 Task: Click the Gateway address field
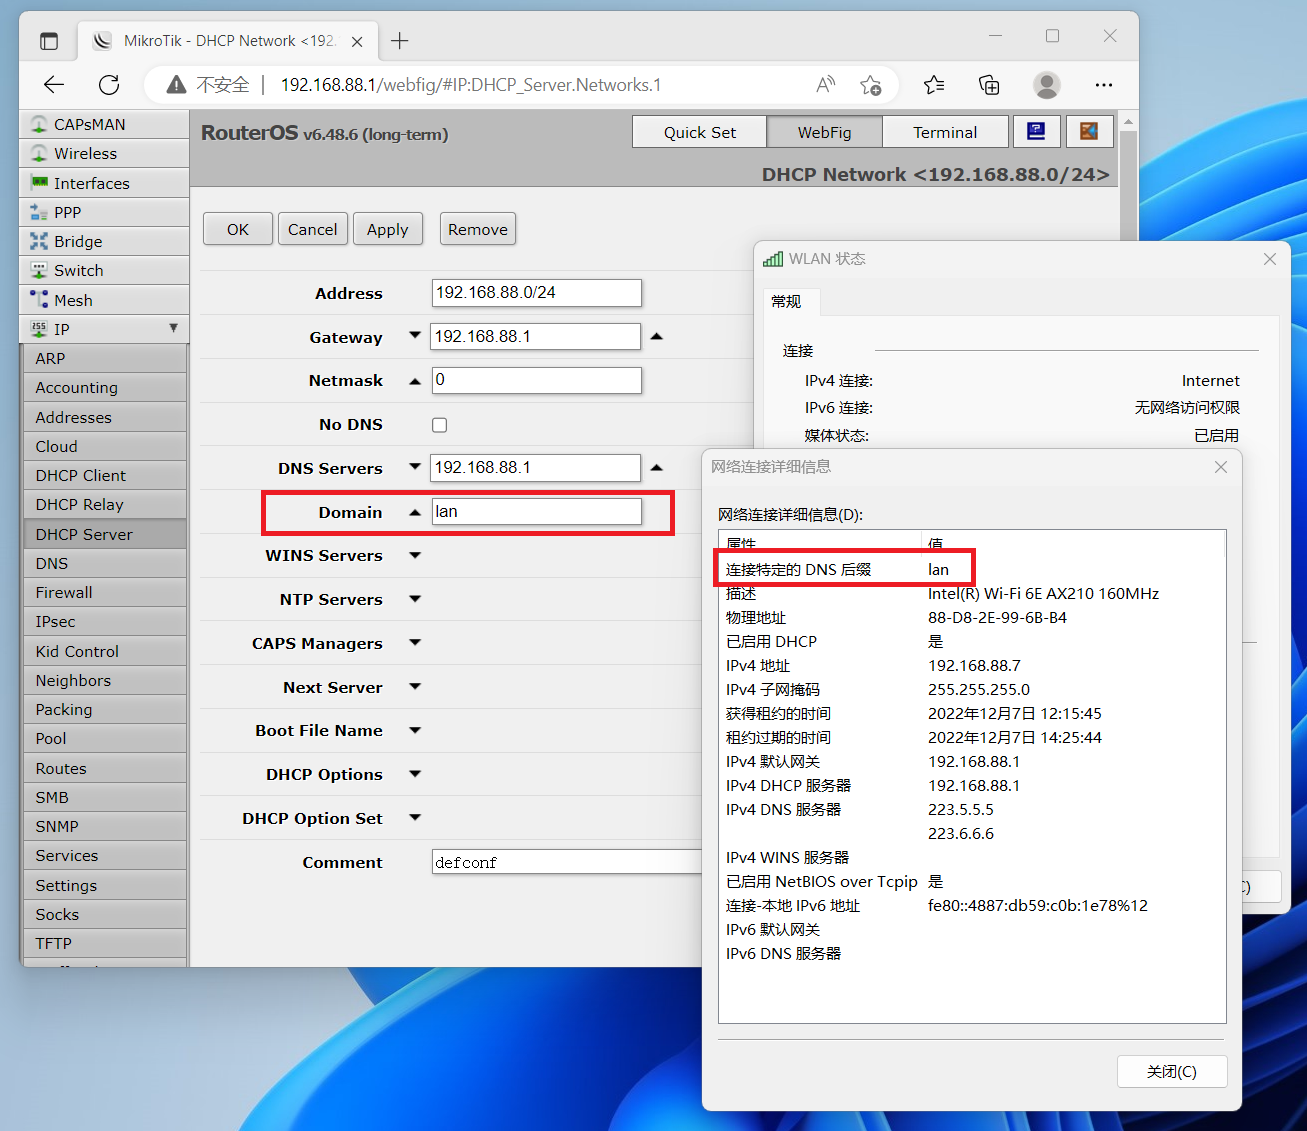point(535,337)
